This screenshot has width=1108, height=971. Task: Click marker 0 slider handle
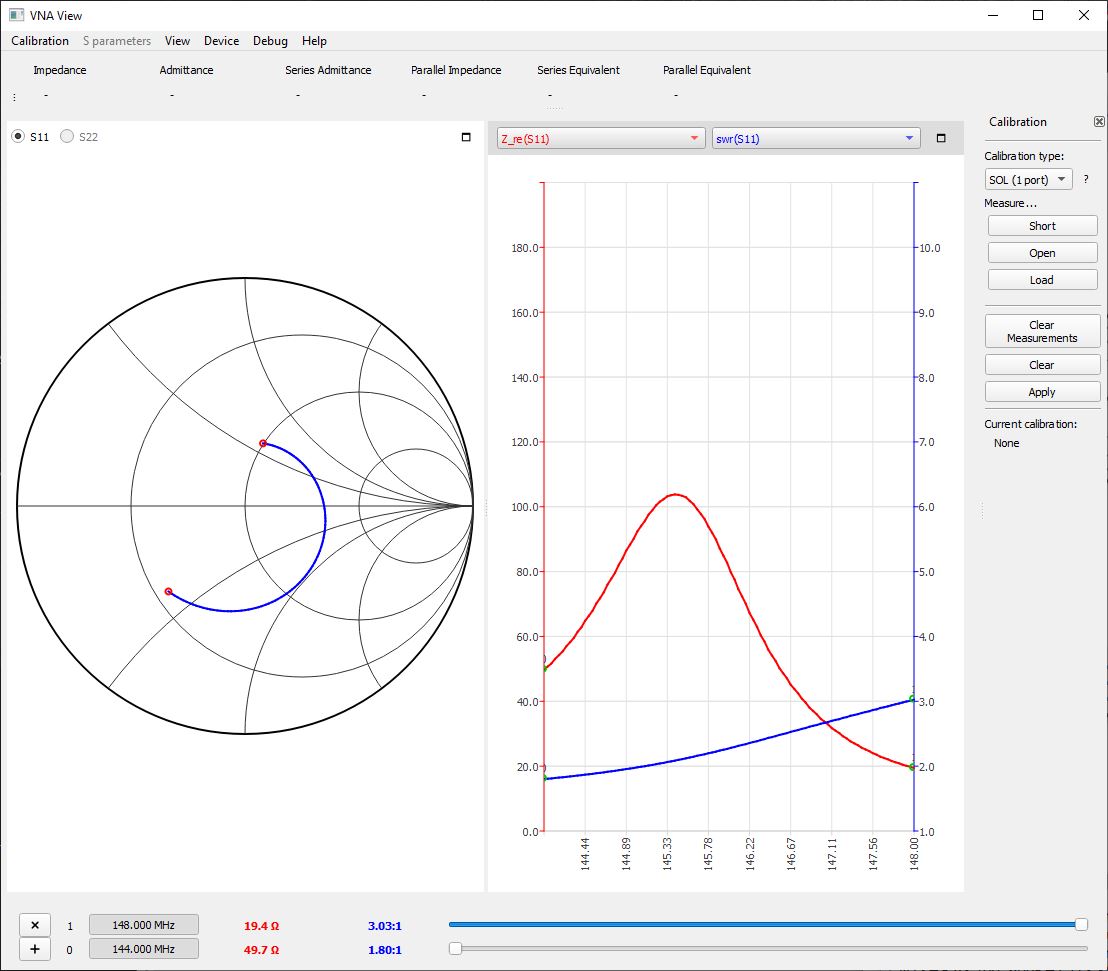coord(456,948)
